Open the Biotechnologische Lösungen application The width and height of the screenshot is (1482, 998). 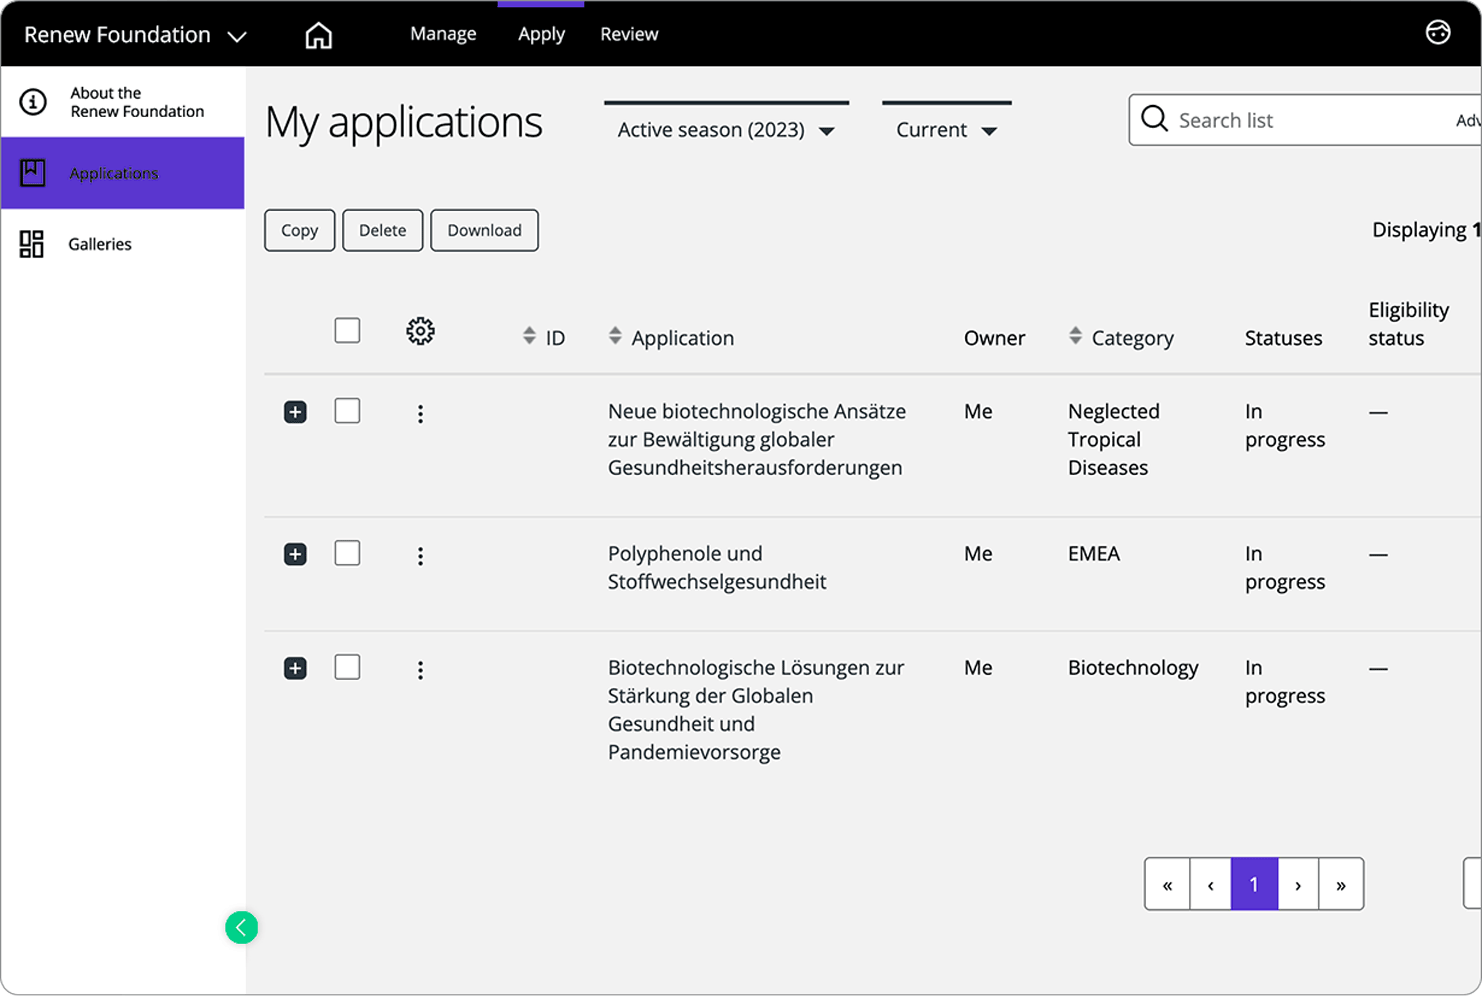[x=756, y=709]
